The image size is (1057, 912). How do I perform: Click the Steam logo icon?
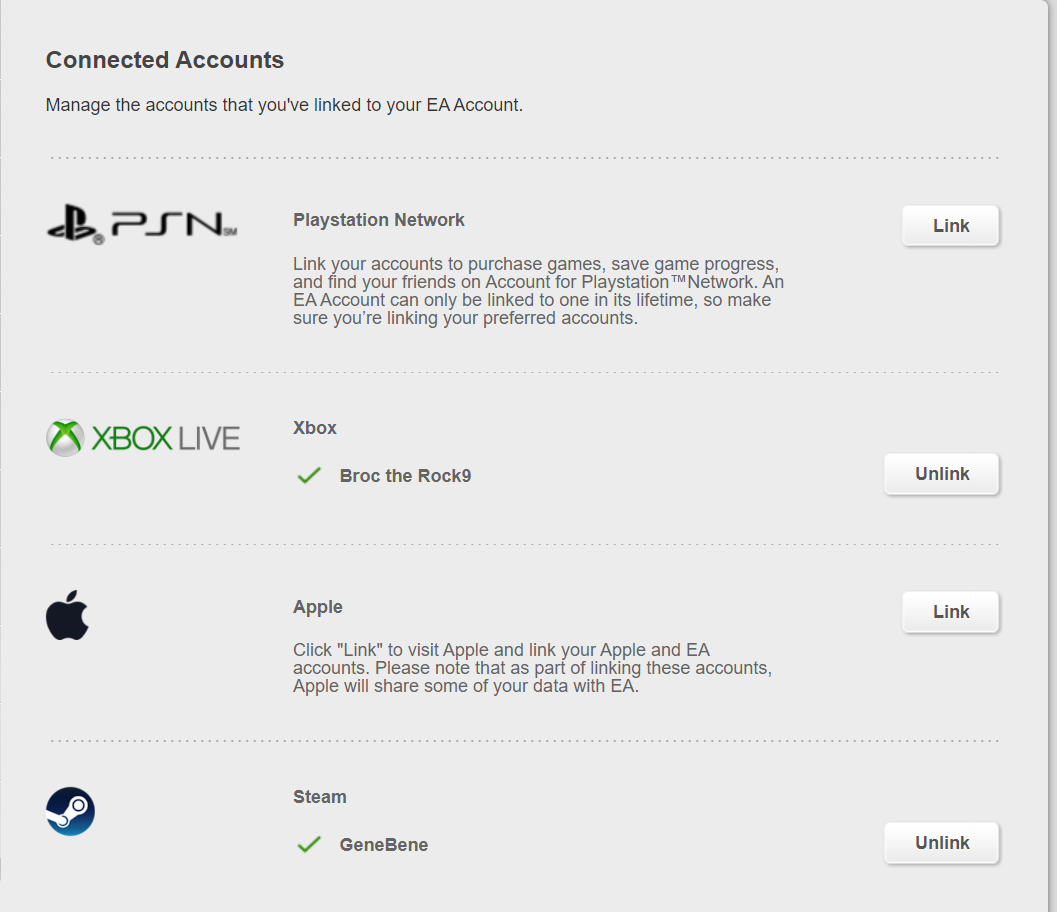tap(70, 811)
